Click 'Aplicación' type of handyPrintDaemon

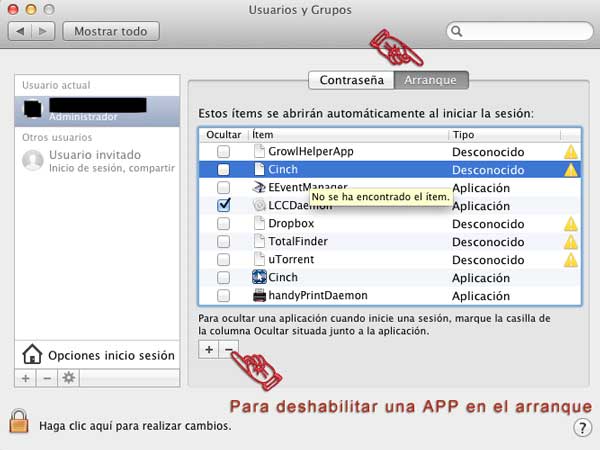(x=481, y=296)
